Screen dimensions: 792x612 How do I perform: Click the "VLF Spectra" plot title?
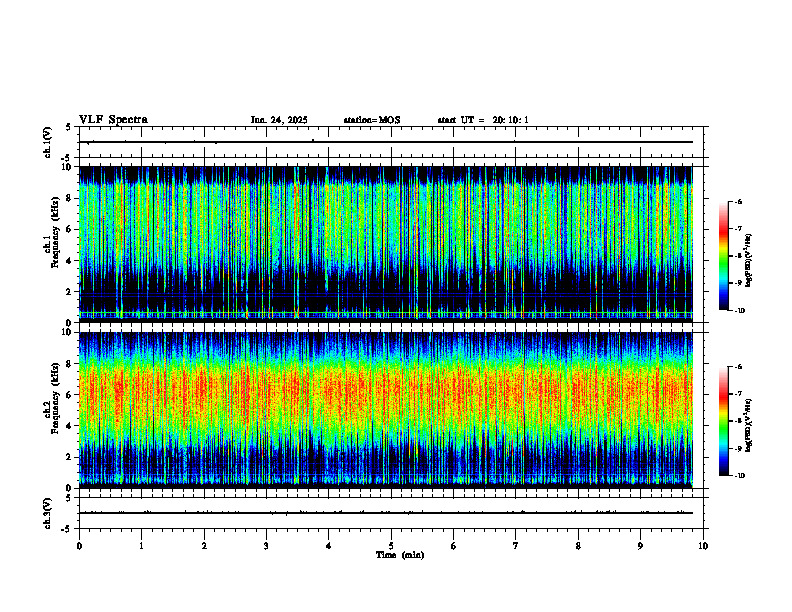tap(113, 120)
